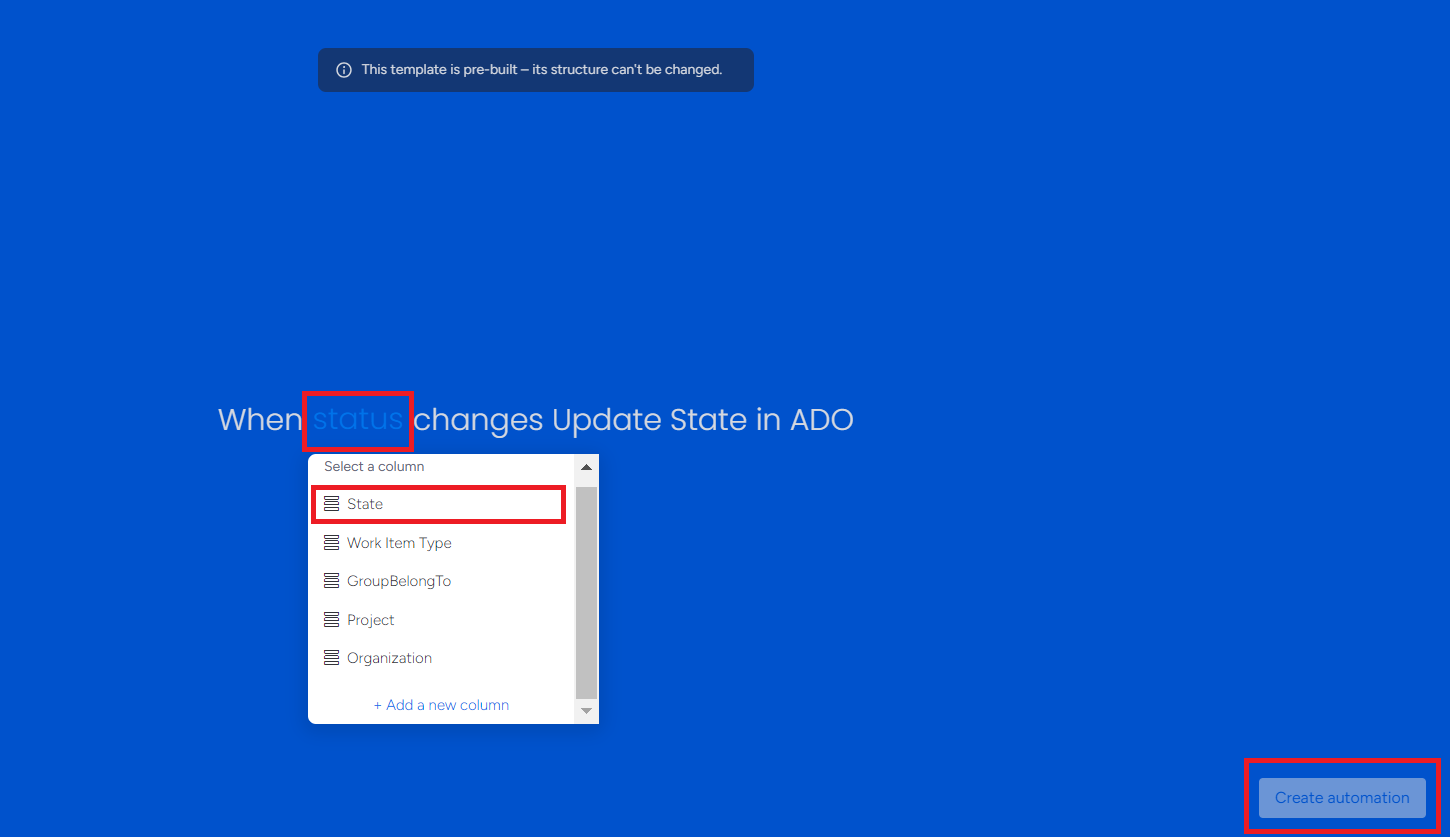Click the Create automation button
Screen dimensions: 1450x837
point(1342,798)
